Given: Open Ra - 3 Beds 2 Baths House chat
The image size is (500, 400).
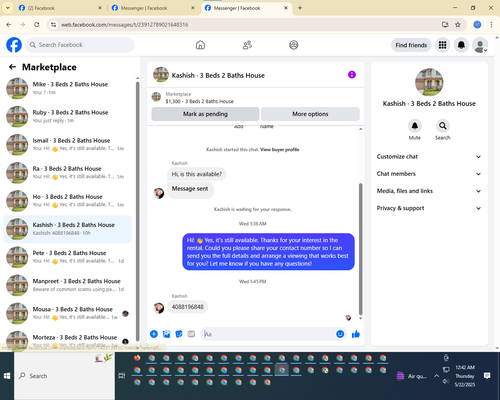Looking at the screenshot, I should [x=68, y=173].
